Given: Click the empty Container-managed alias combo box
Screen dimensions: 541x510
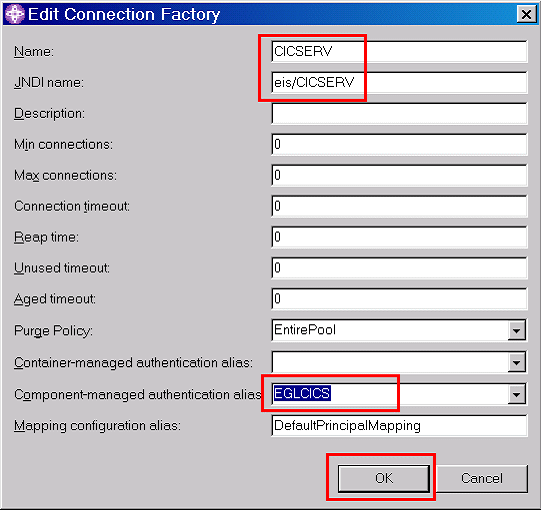Looking at the screenshot, I should click(390, 362).
